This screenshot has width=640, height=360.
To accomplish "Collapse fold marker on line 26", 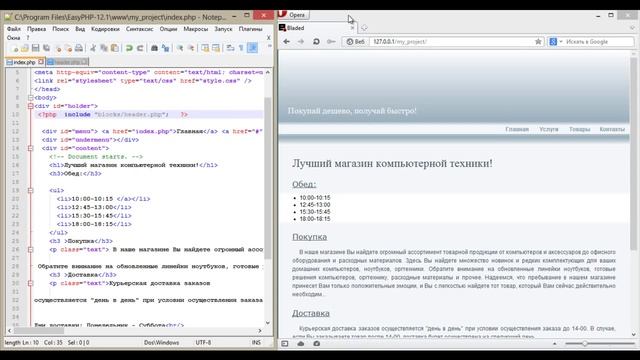I will pos(31,249).
